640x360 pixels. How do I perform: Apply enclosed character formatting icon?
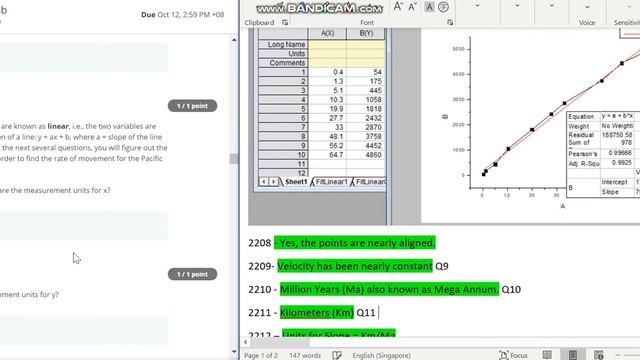click(x=443, y=7)
